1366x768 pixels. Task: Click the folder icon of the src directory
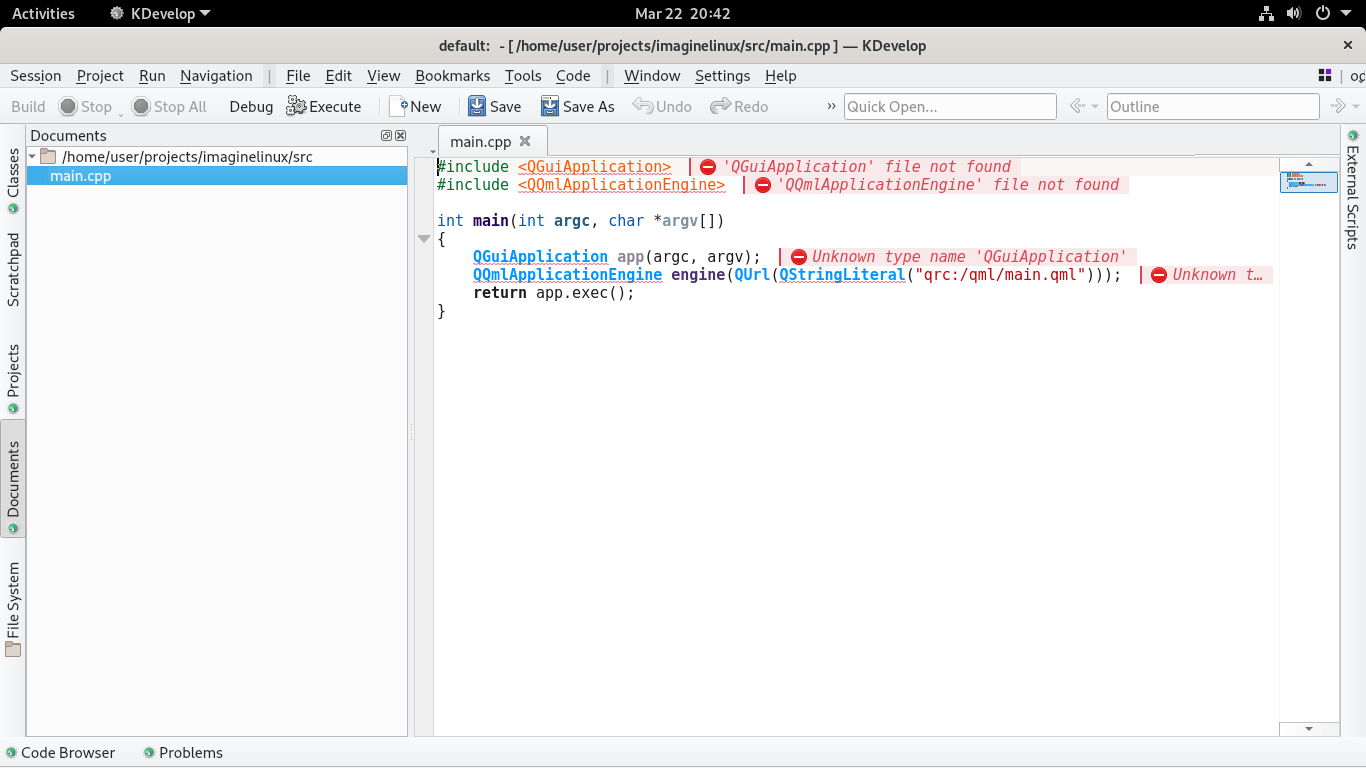point(48,157)
